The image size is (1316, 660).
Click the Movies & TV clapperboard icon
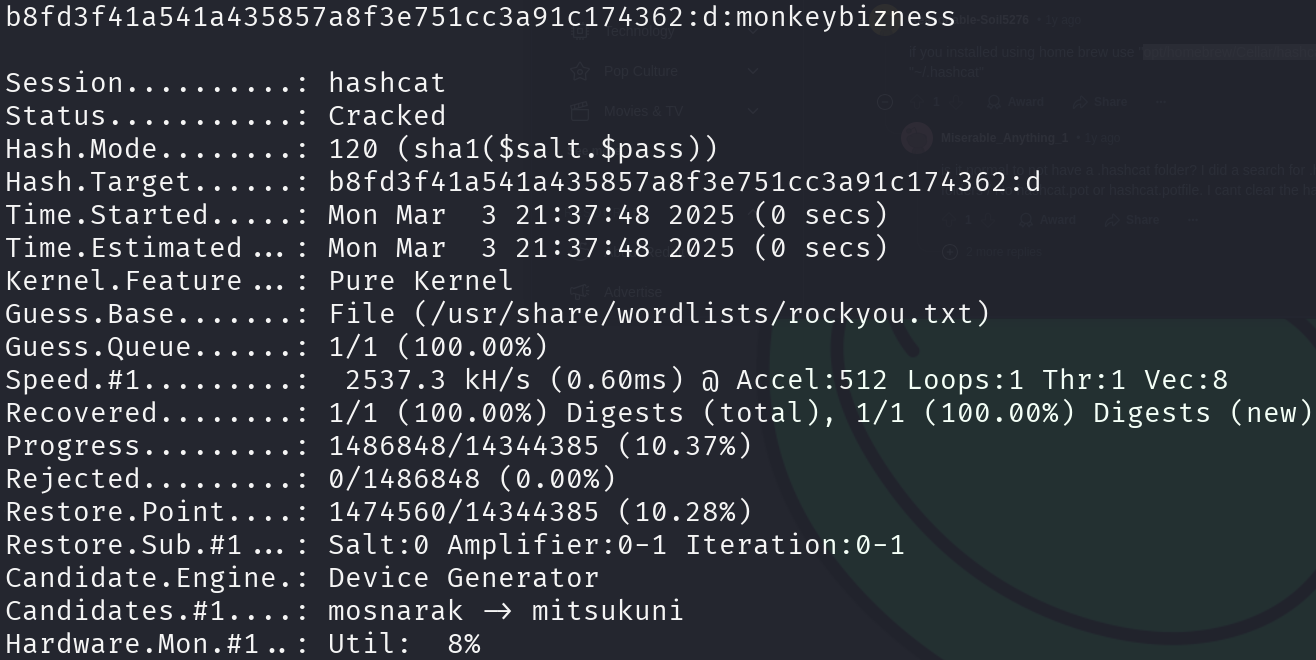[x=579, y=111]
